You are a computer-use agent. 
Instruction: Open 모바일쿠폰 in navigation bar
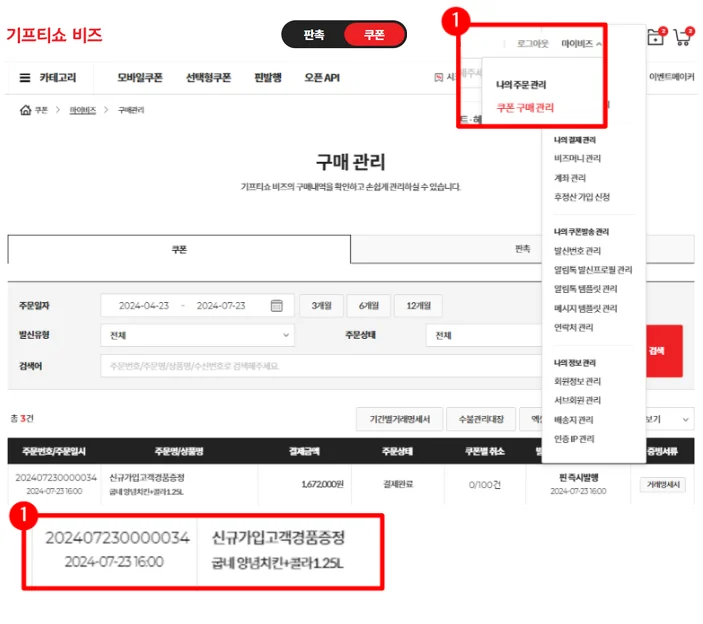140,78
